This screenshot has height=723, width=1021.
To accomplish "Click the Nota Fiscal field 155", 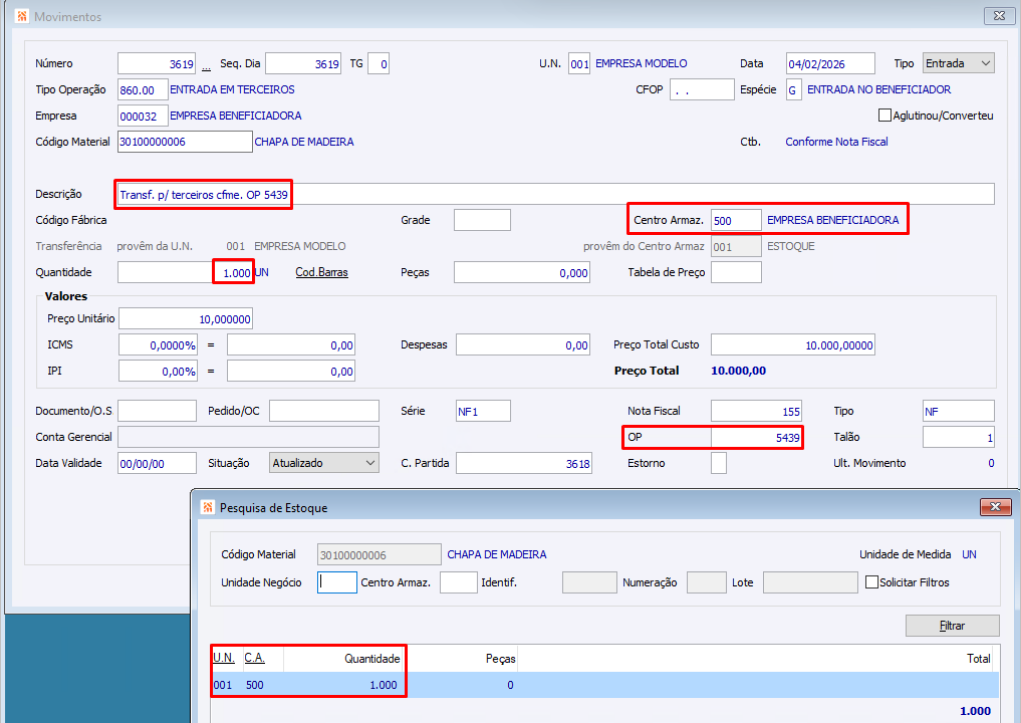I will click(756, 411).
